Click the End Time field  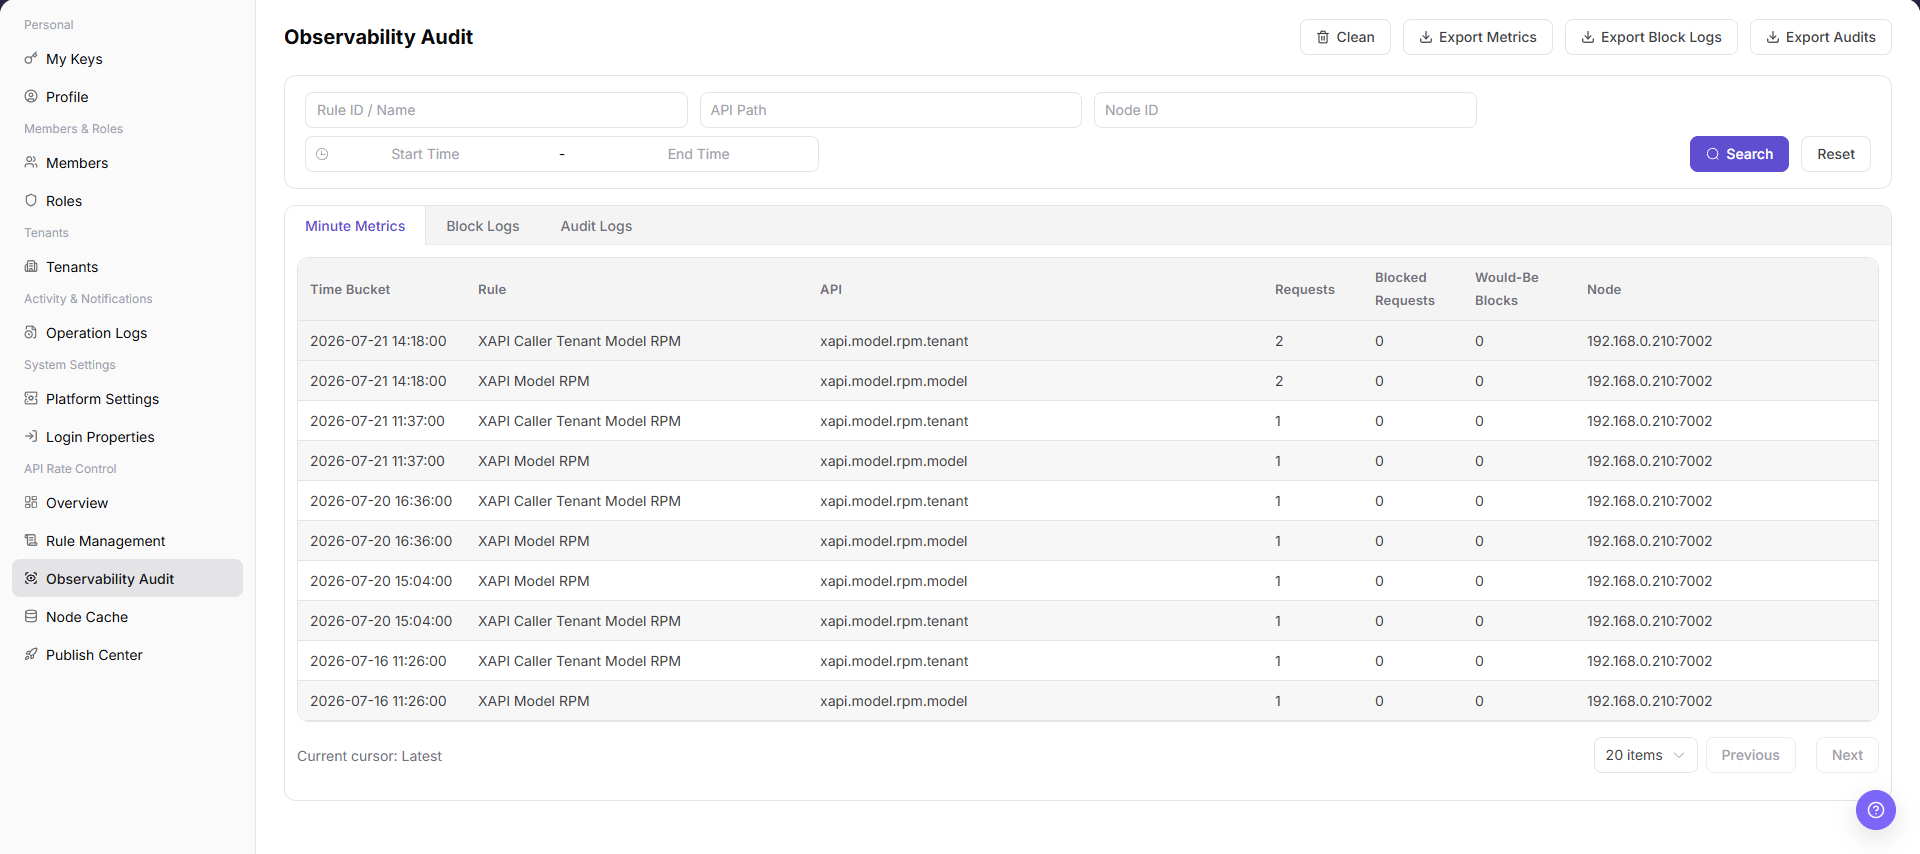[699, 154]
